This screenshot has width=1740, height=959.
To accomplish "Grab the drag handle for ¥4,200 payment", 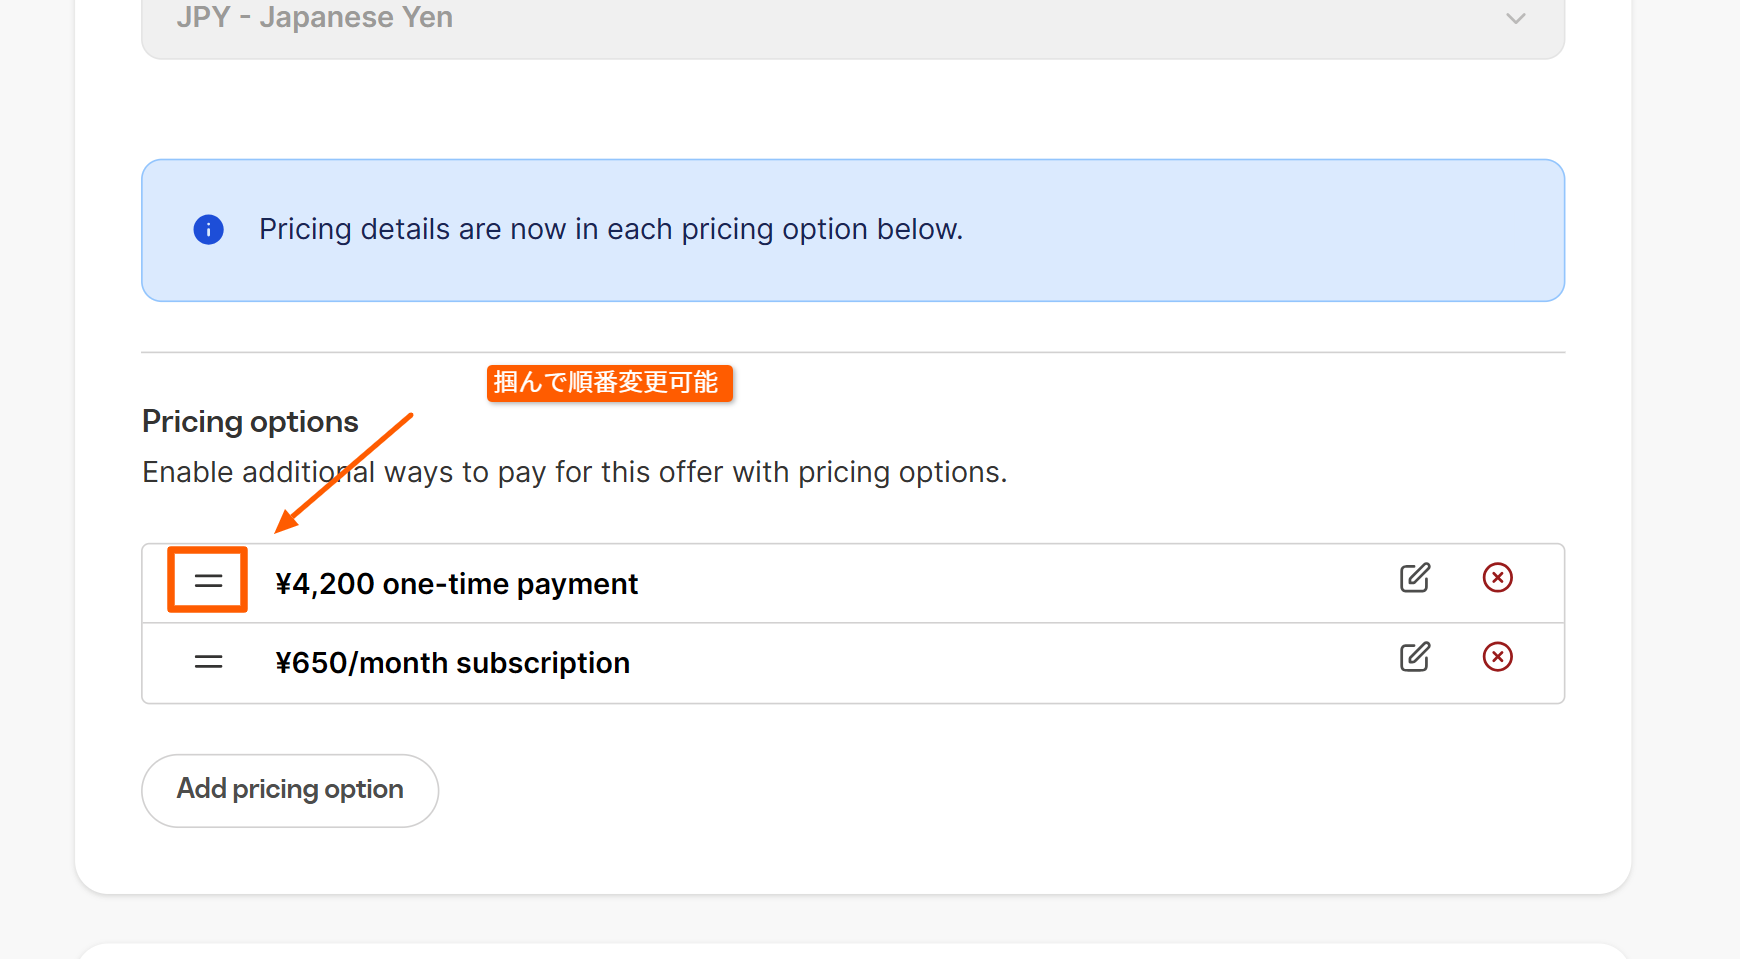I will coord(208,581).
